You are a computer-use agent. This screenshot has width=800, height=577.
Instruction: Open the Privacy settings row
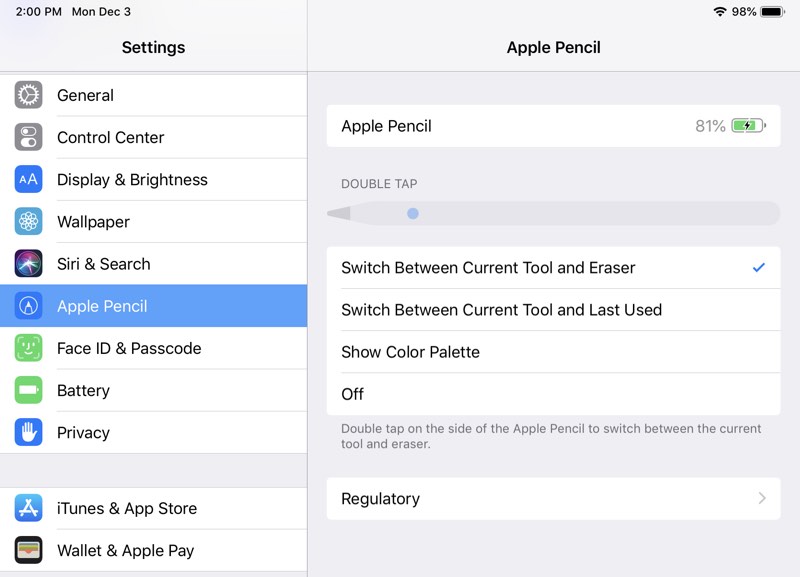point(153,433)
